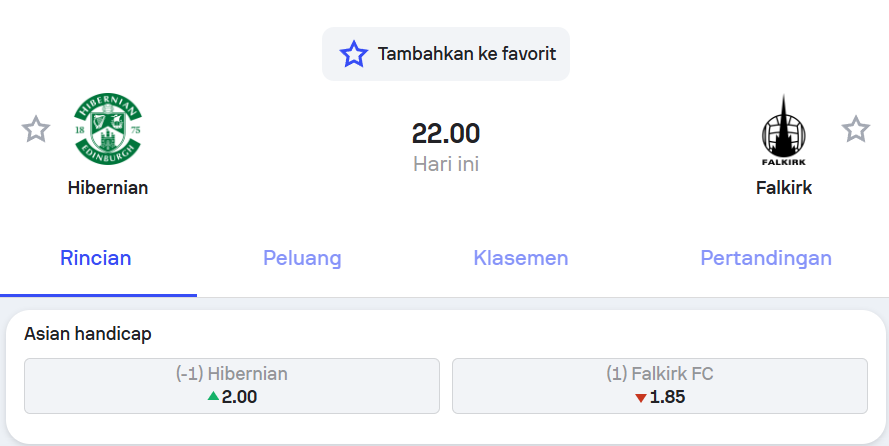Open the Hibernian club crest
This screenshot has width=889, height=446.
108,129
